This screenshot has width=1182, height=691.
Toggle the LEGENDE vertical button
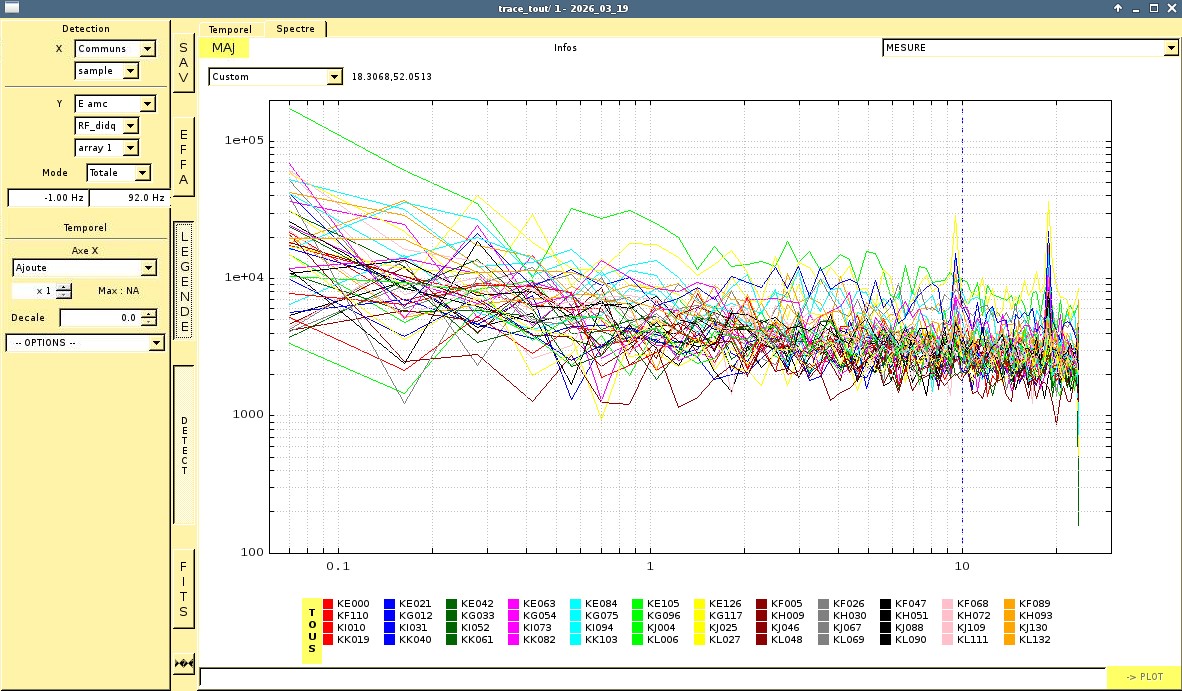coord(184,280)
